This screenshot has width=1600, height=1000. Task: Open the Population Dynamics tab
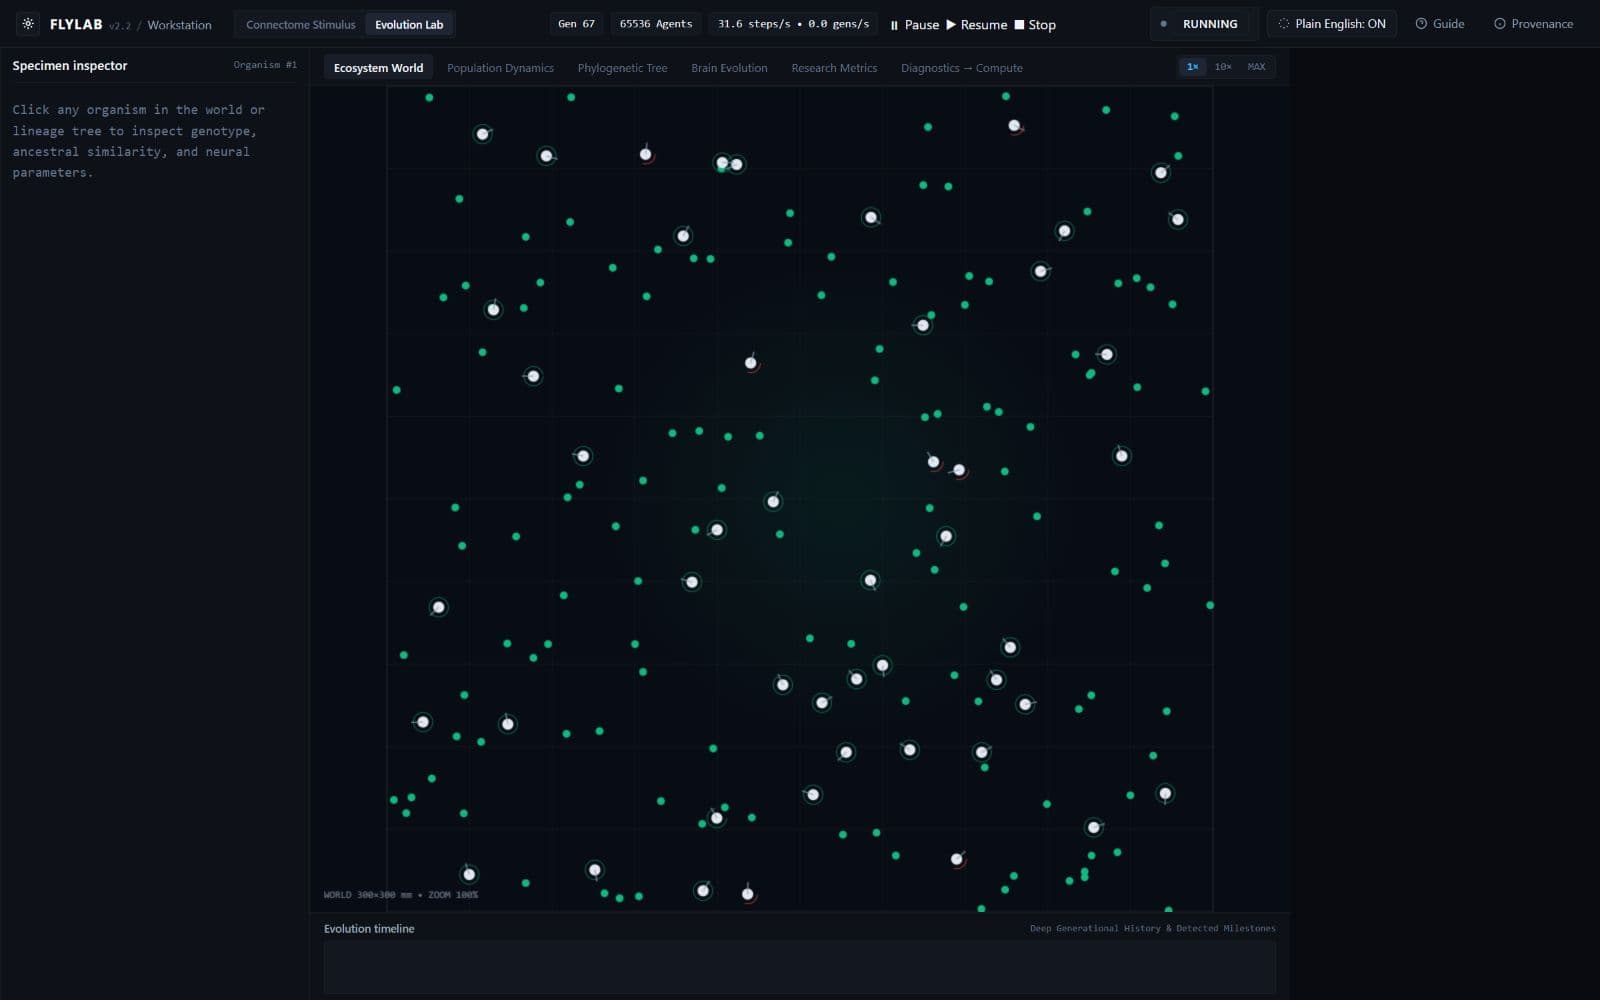(500, 68)
